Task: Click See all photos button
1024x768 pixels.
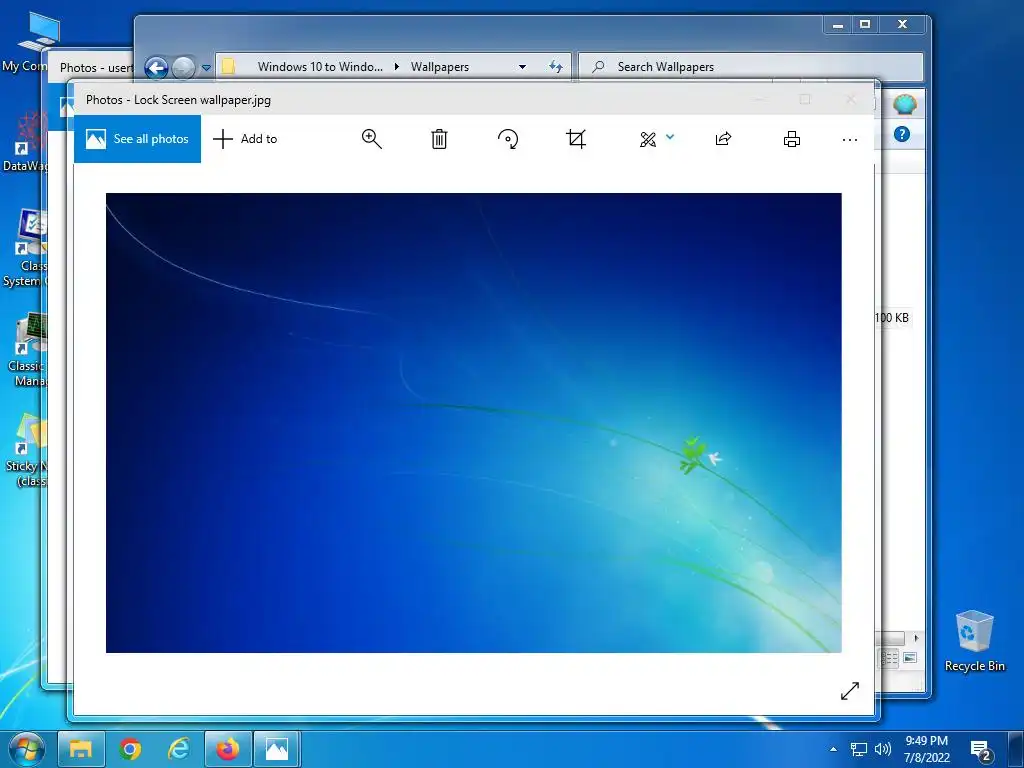Action: (x=138, y=138)
